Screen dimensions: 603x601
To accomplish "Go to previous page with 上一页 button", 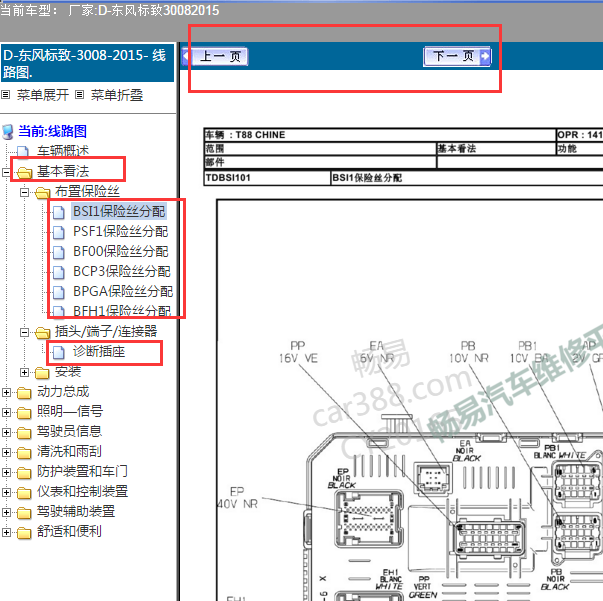I will pyautogui.click(x=215, y=57).
